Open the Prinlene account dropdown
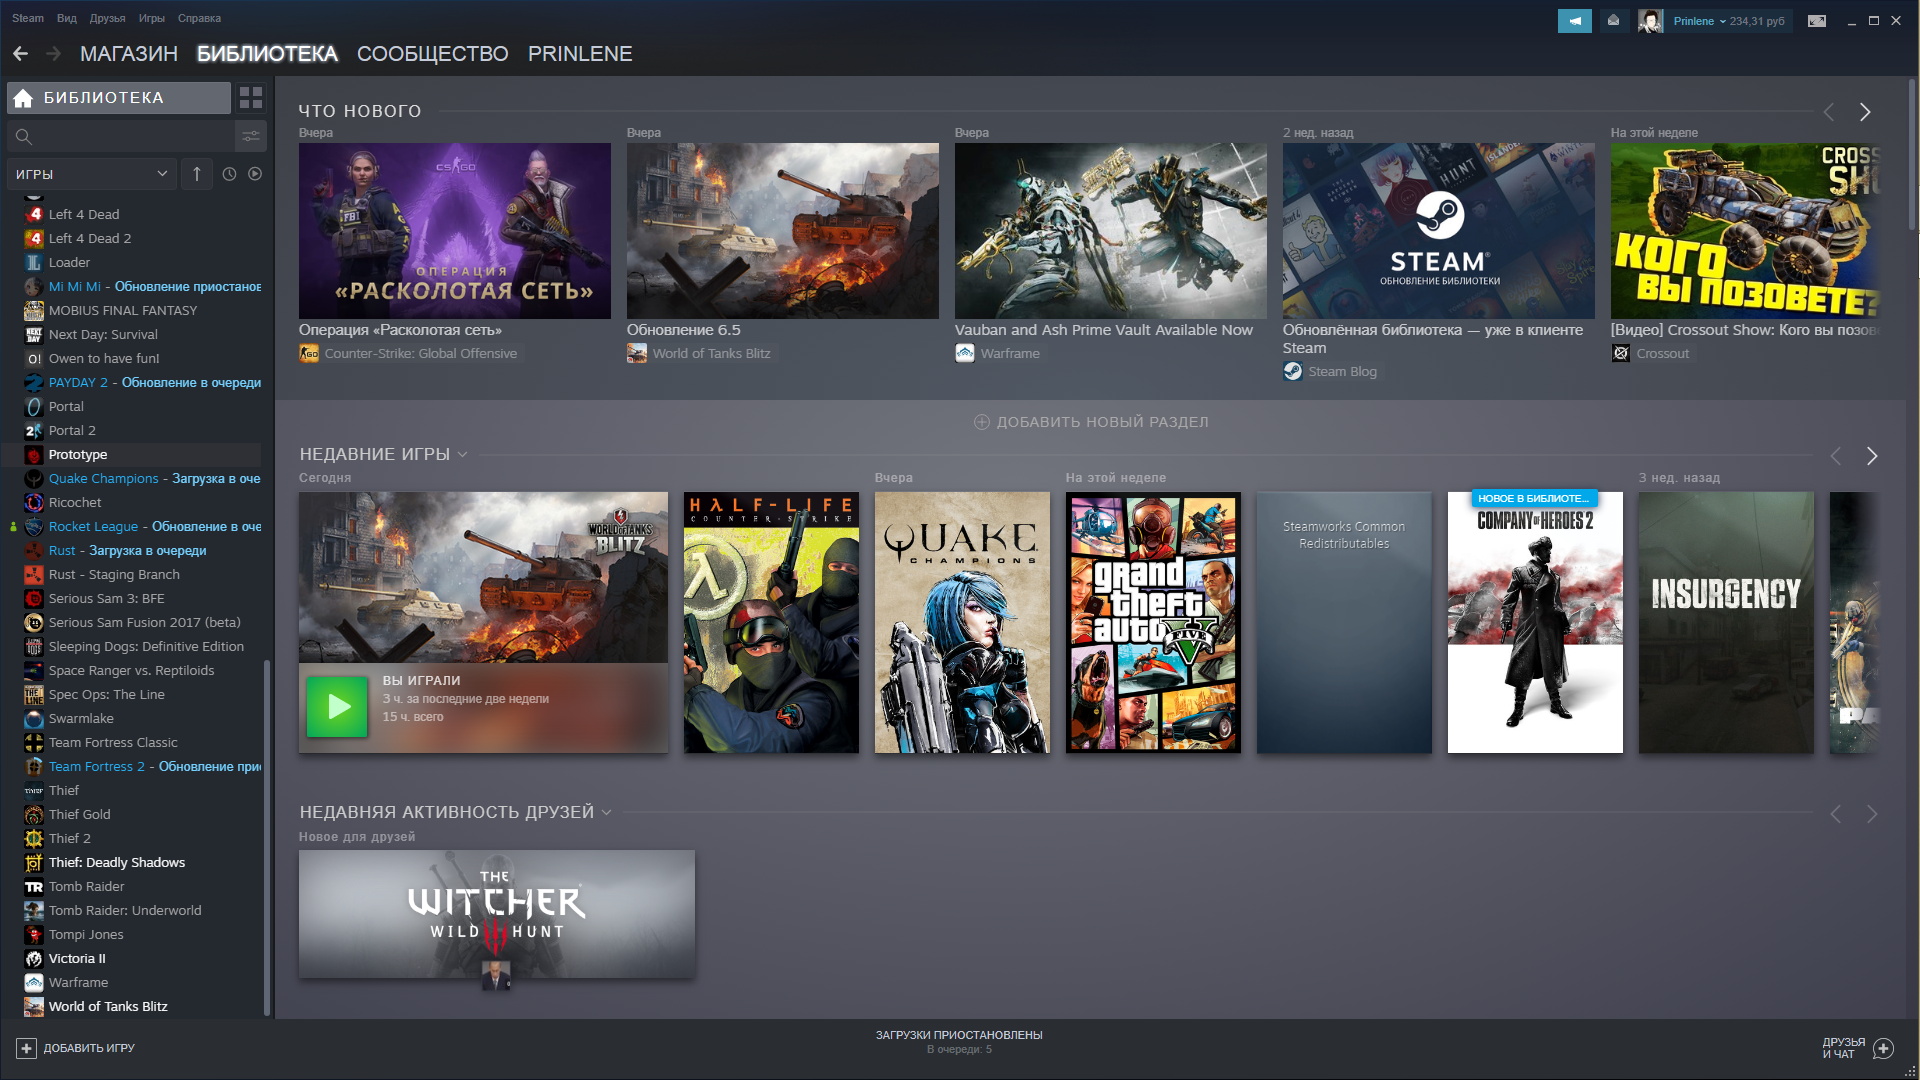Screen dimensions: 1920x1080 point(1700,21)
